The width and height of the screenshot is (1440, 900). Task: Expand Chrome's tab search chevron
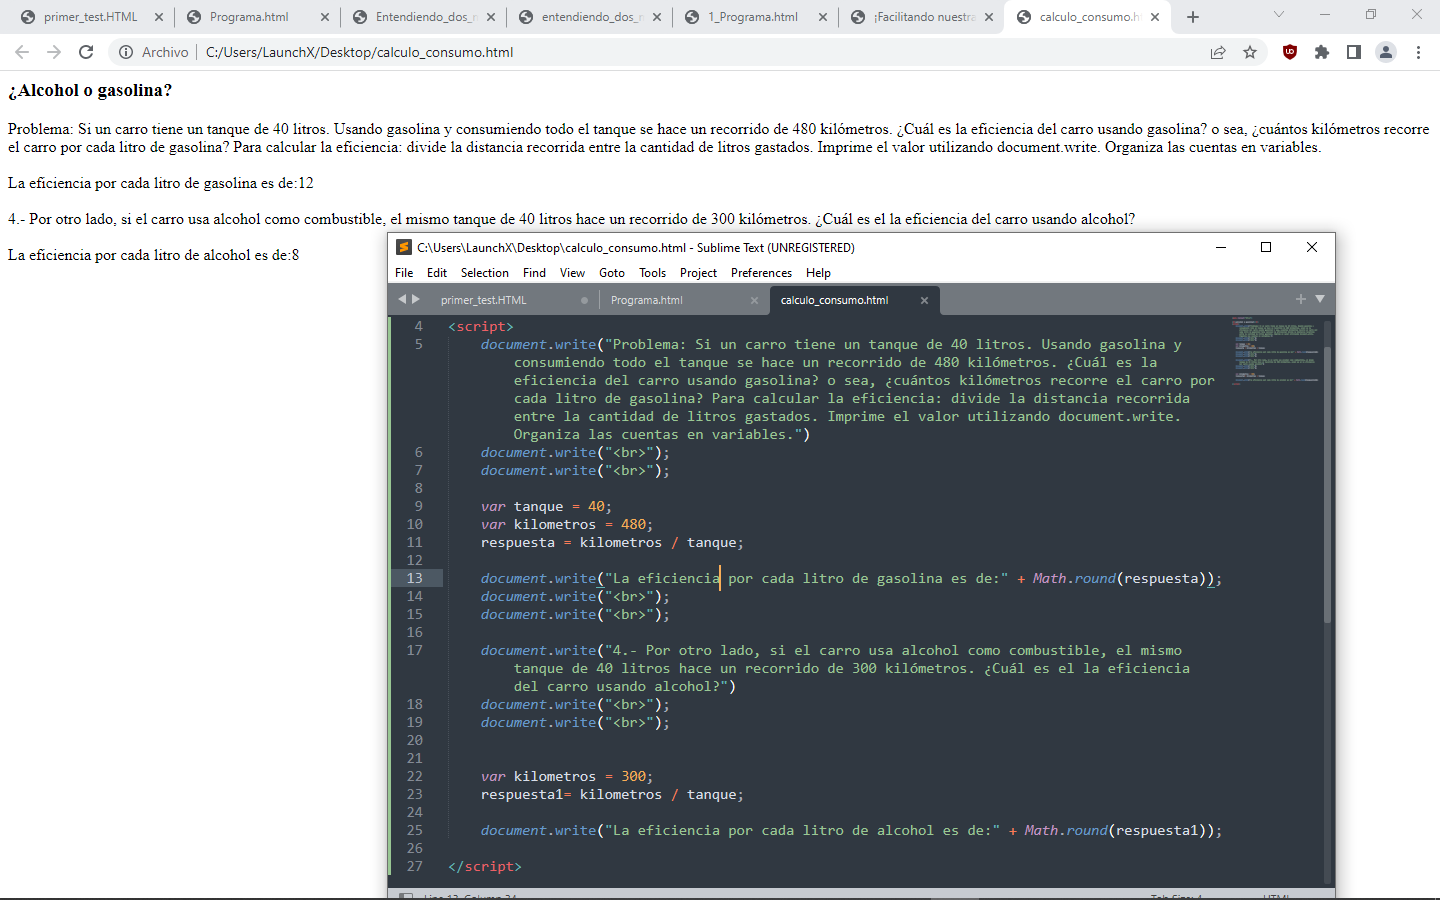pyautogui.click(x=1278, y=15)
